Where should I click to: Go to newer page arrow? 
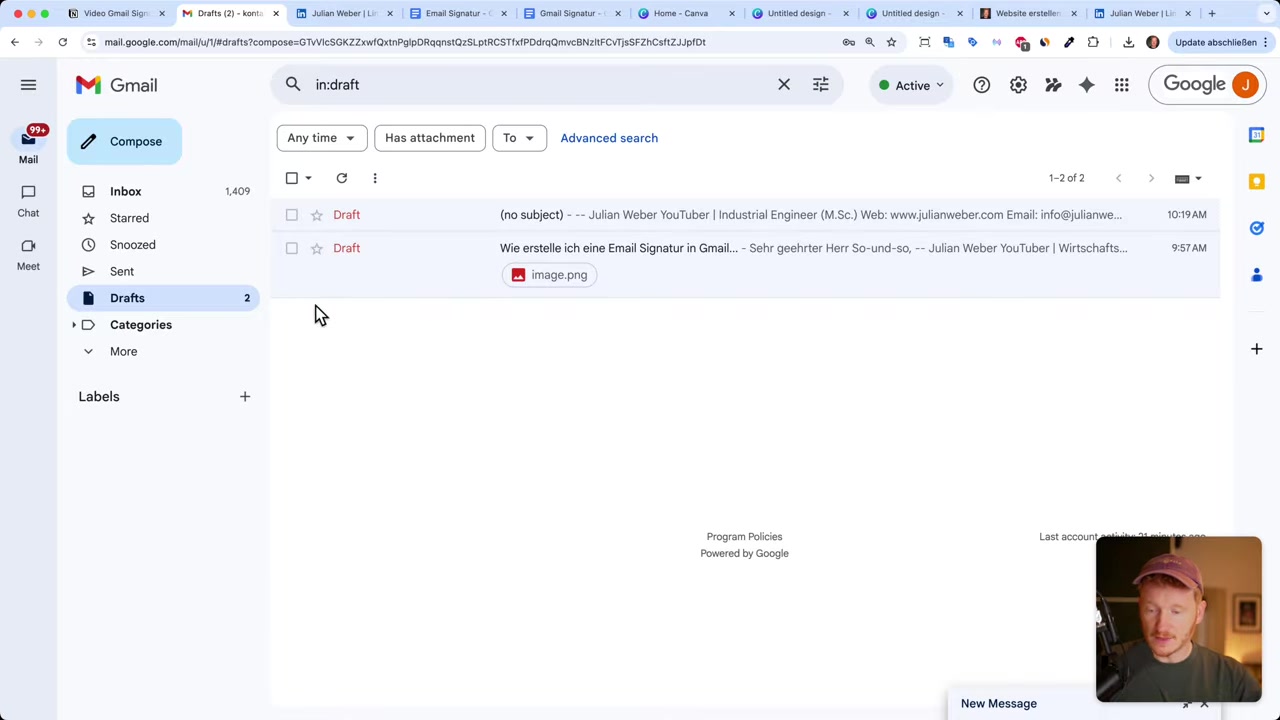coord(1118,178)
